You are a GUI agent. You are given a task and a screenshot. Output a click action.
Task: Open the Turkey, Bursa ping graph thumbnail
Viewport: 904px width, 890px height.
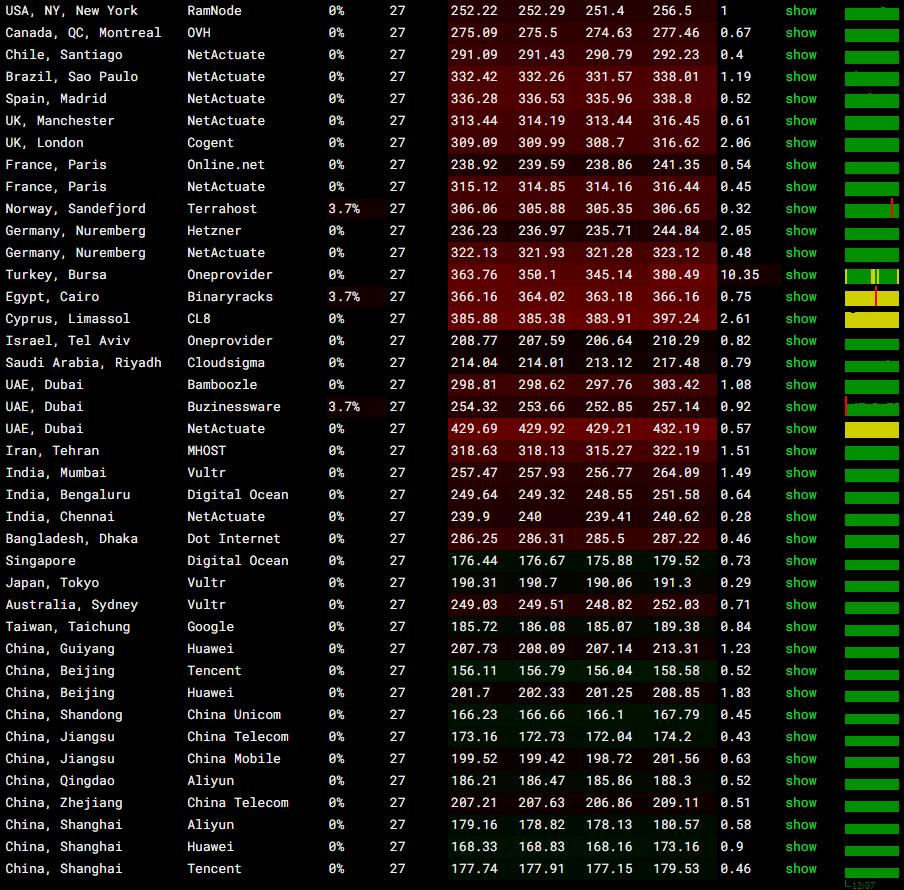pos(872,277)
